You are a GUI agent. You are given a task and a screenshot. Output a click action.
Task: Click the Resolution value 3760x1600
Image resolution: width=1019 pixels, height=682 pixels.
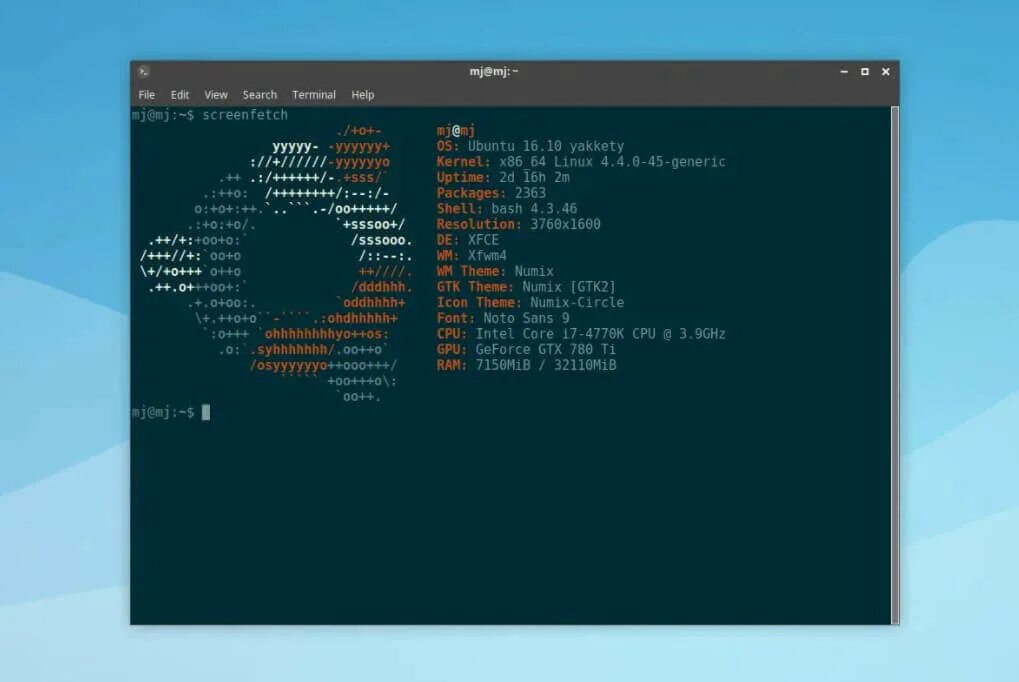pos(565,224)
